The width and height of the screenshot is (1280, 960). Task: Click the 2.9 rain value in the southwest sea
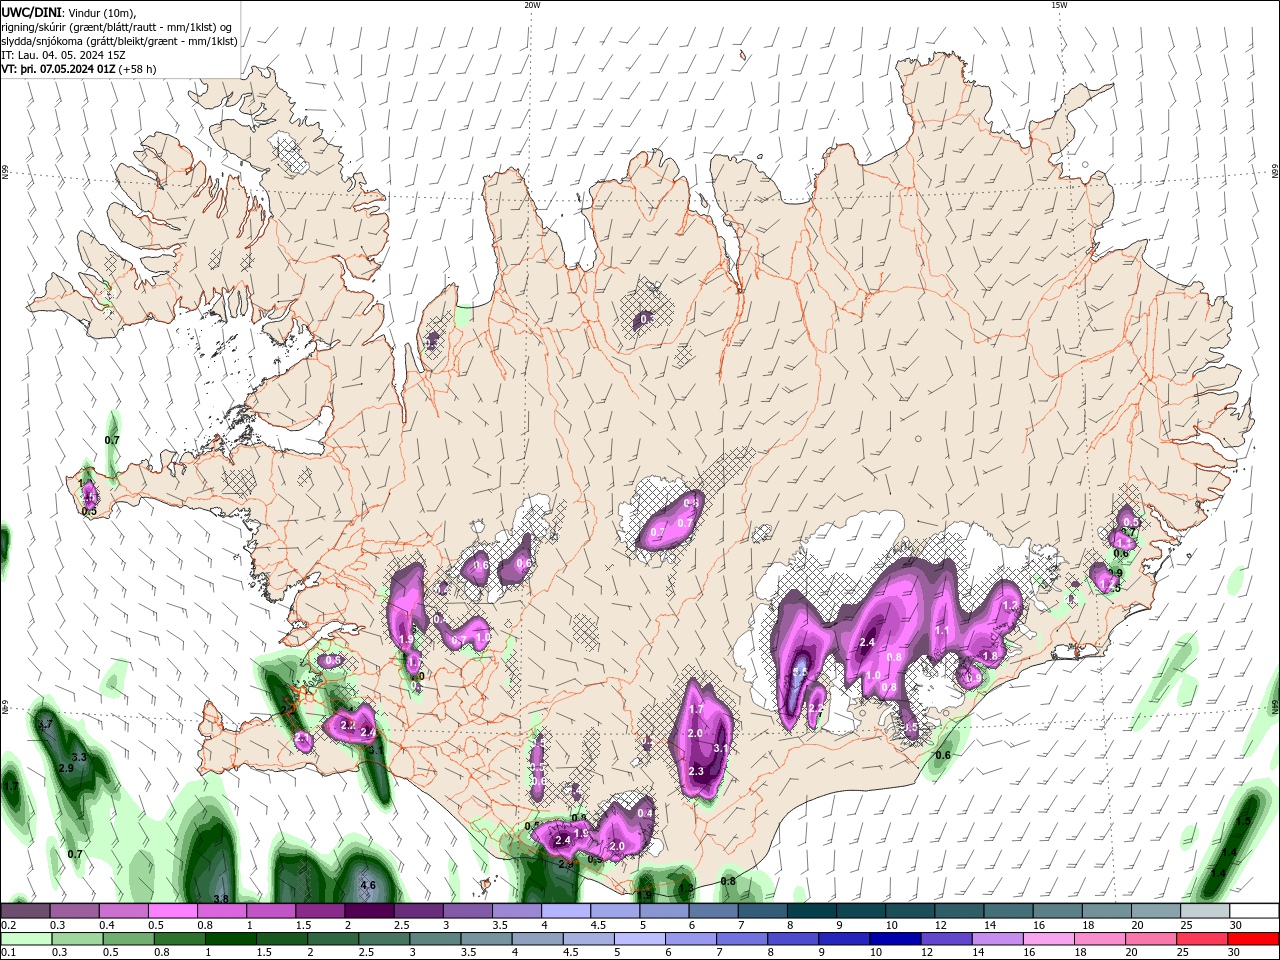[66, 768]
